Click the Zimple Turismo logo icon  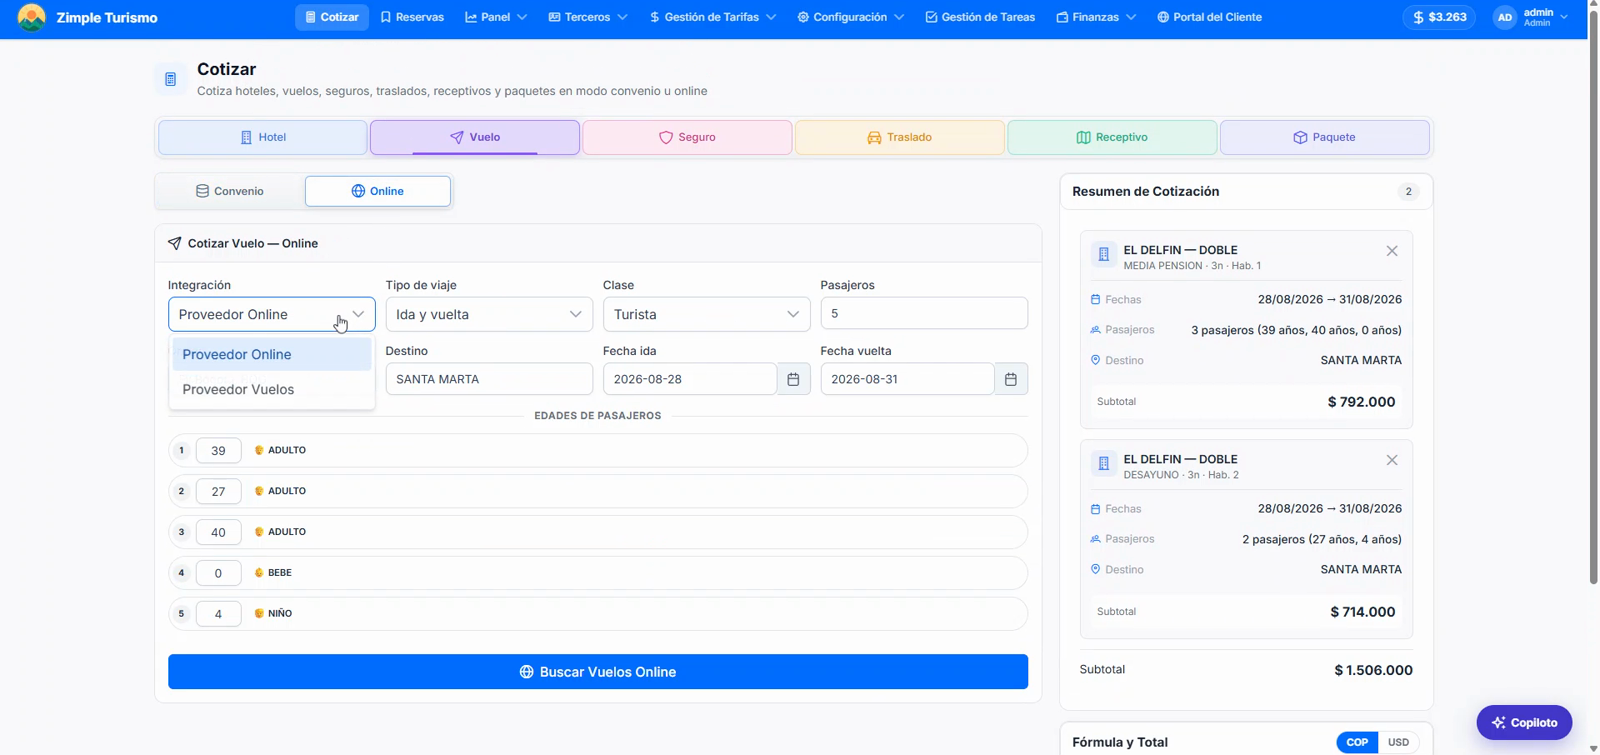pyautogui.click(x=32, y=17)
